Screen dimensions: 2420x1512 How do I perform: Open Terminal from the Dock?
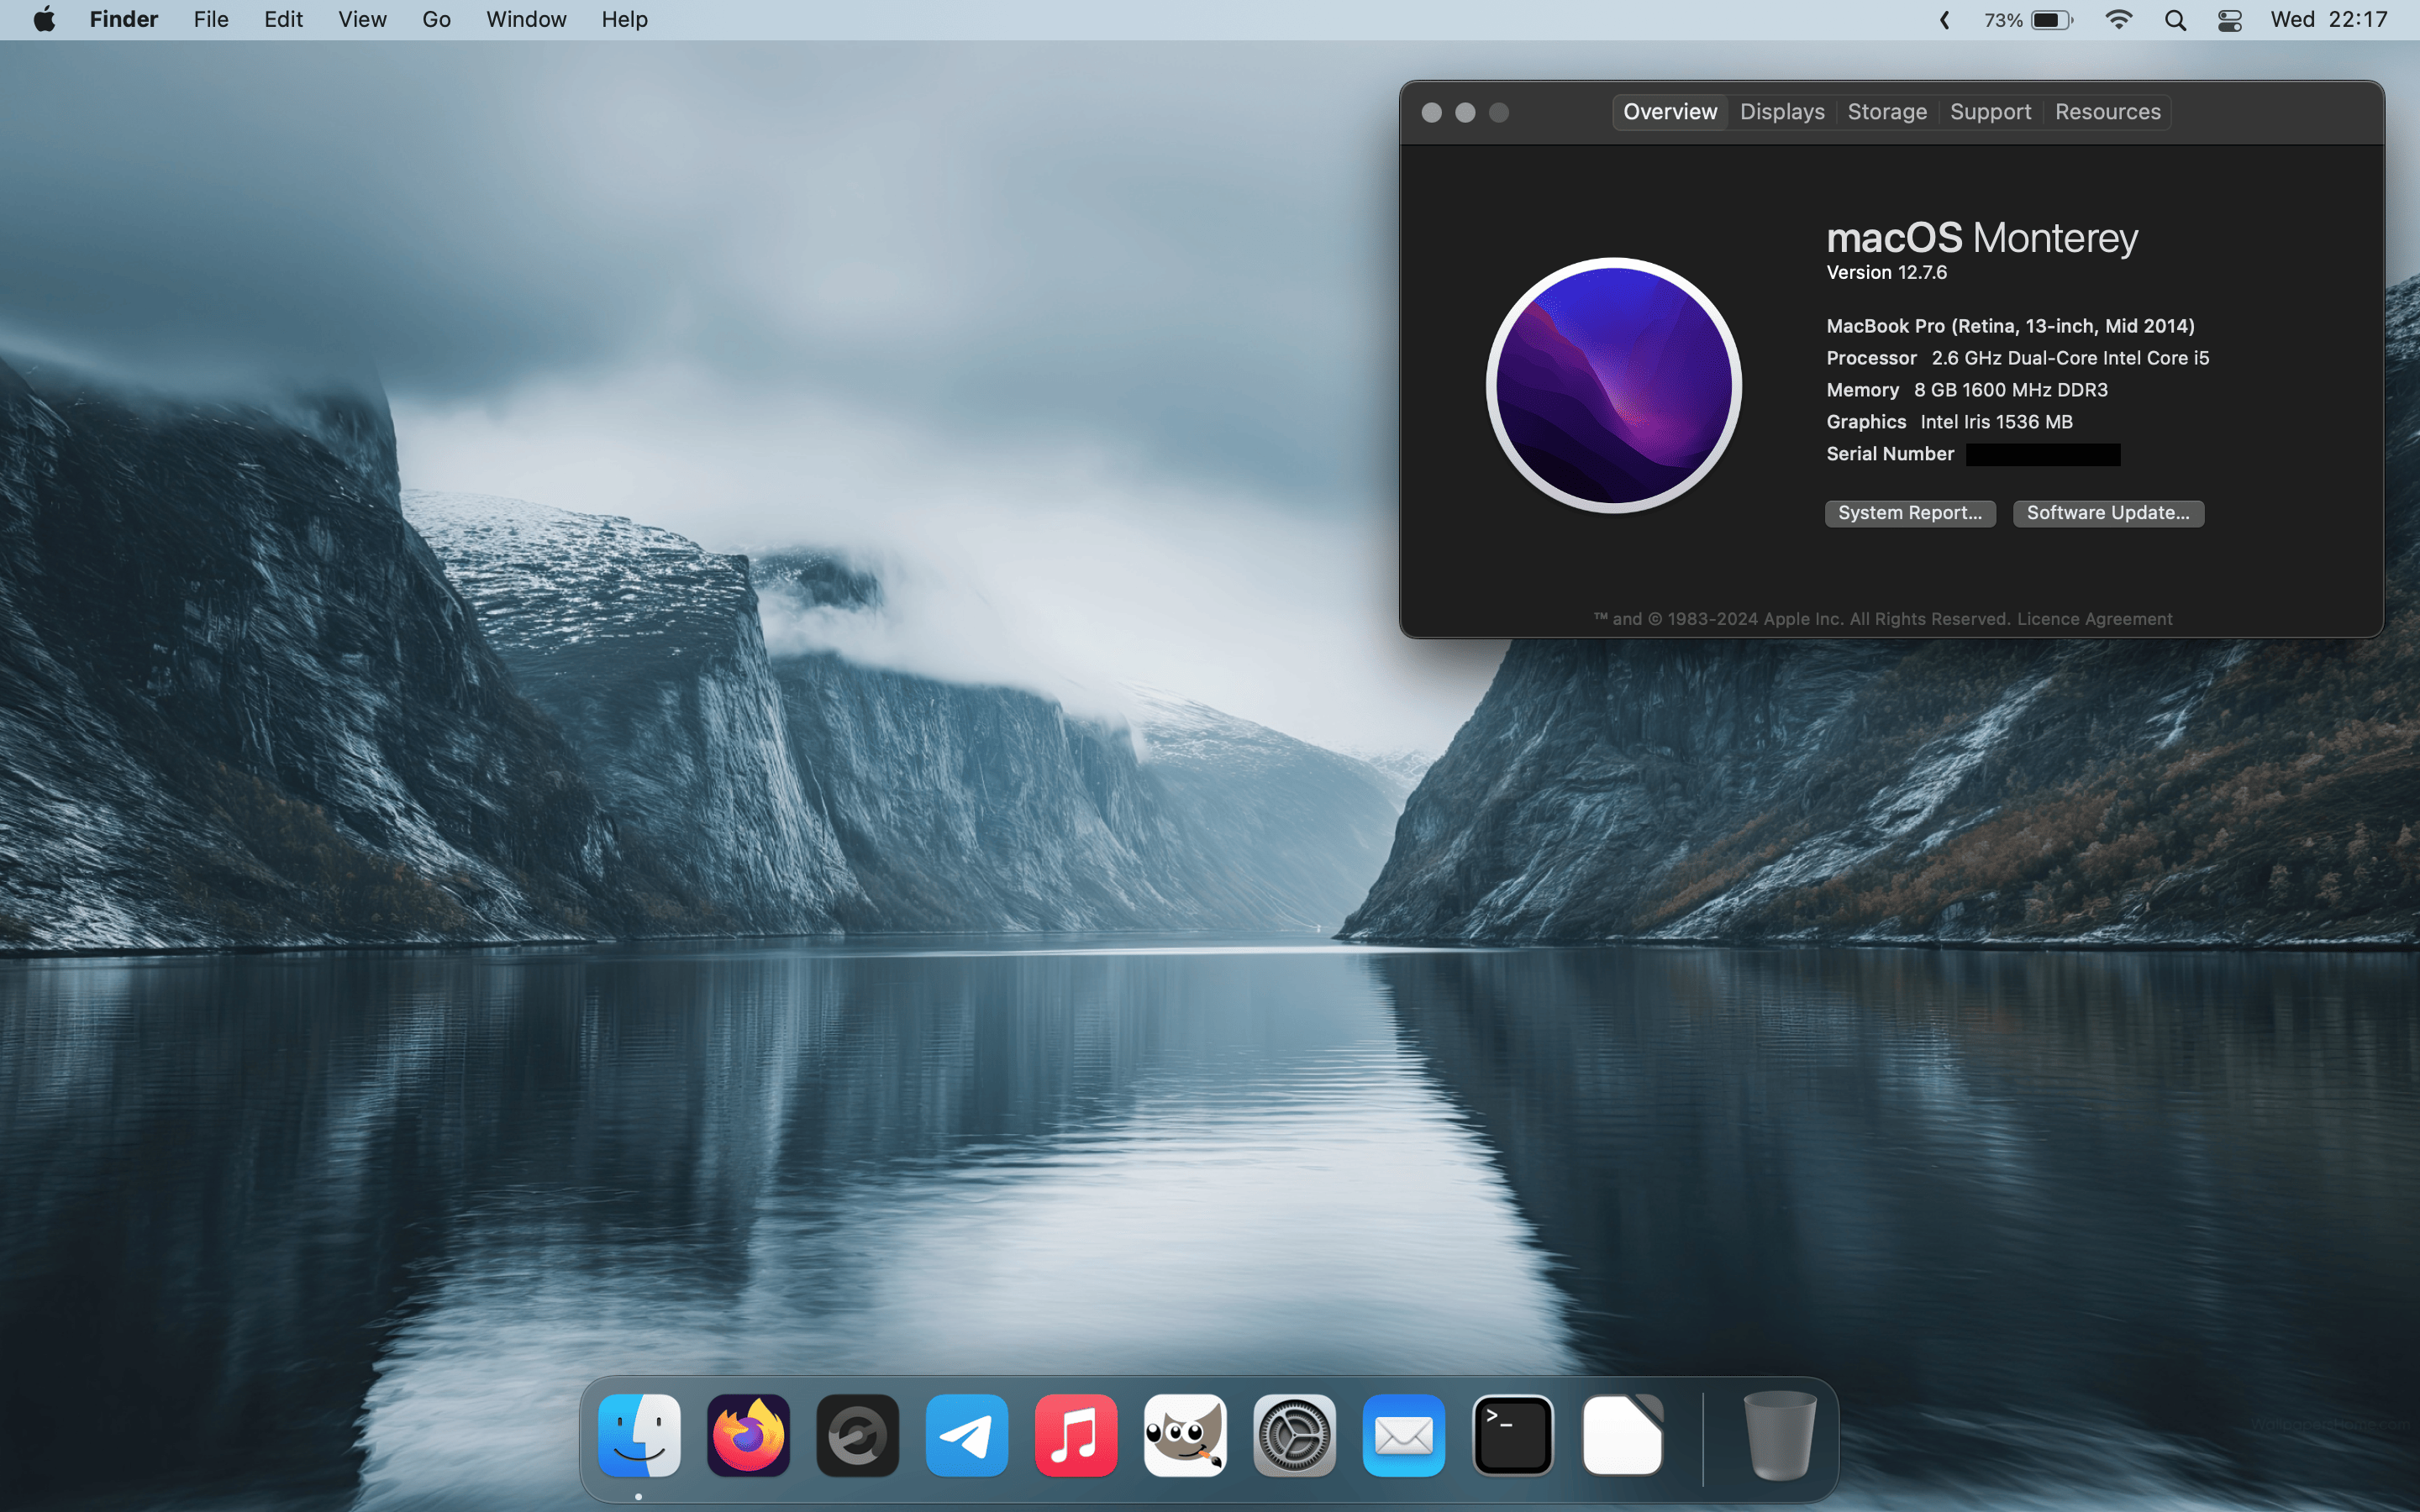click(x=1513, y=1435)
